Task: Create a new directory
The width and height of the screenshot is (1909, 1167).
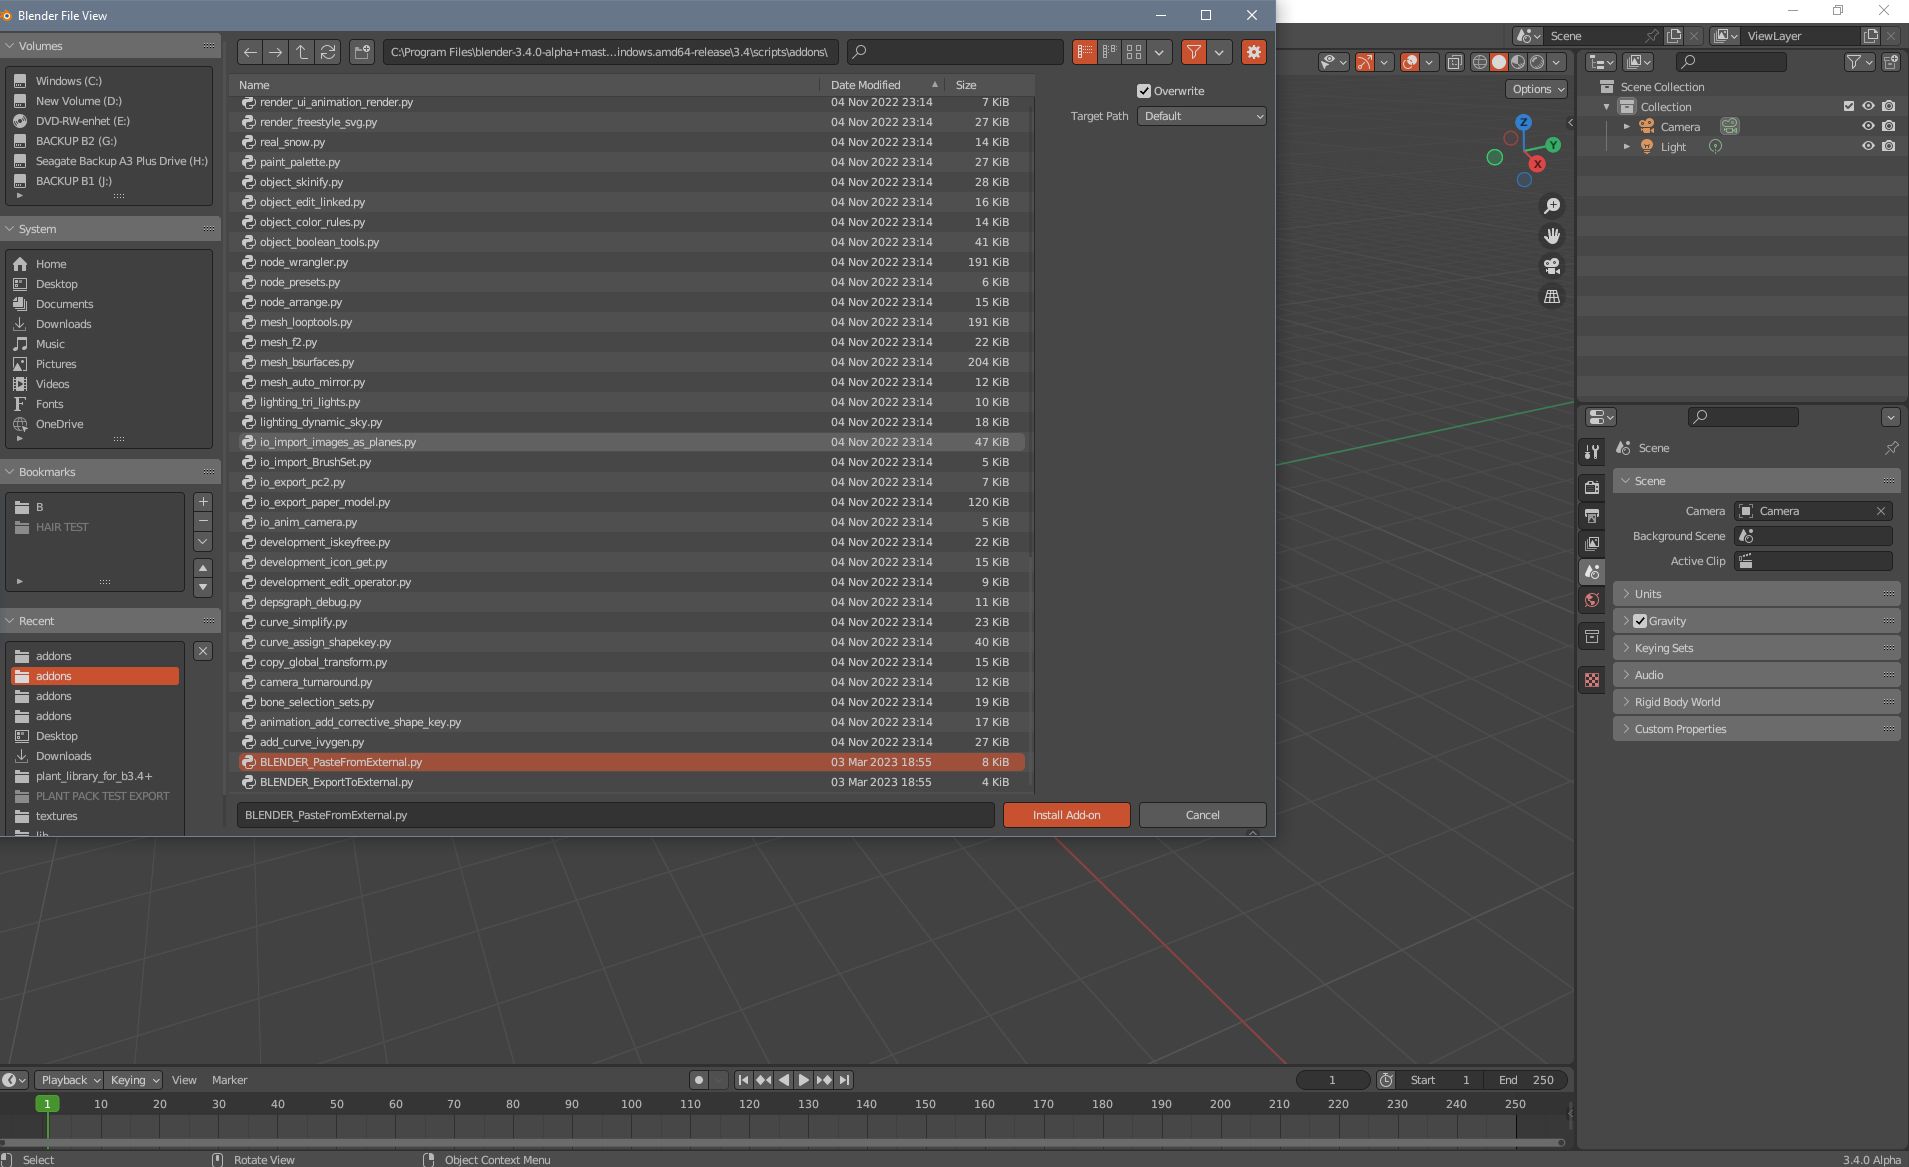Action: click(362, 52)
